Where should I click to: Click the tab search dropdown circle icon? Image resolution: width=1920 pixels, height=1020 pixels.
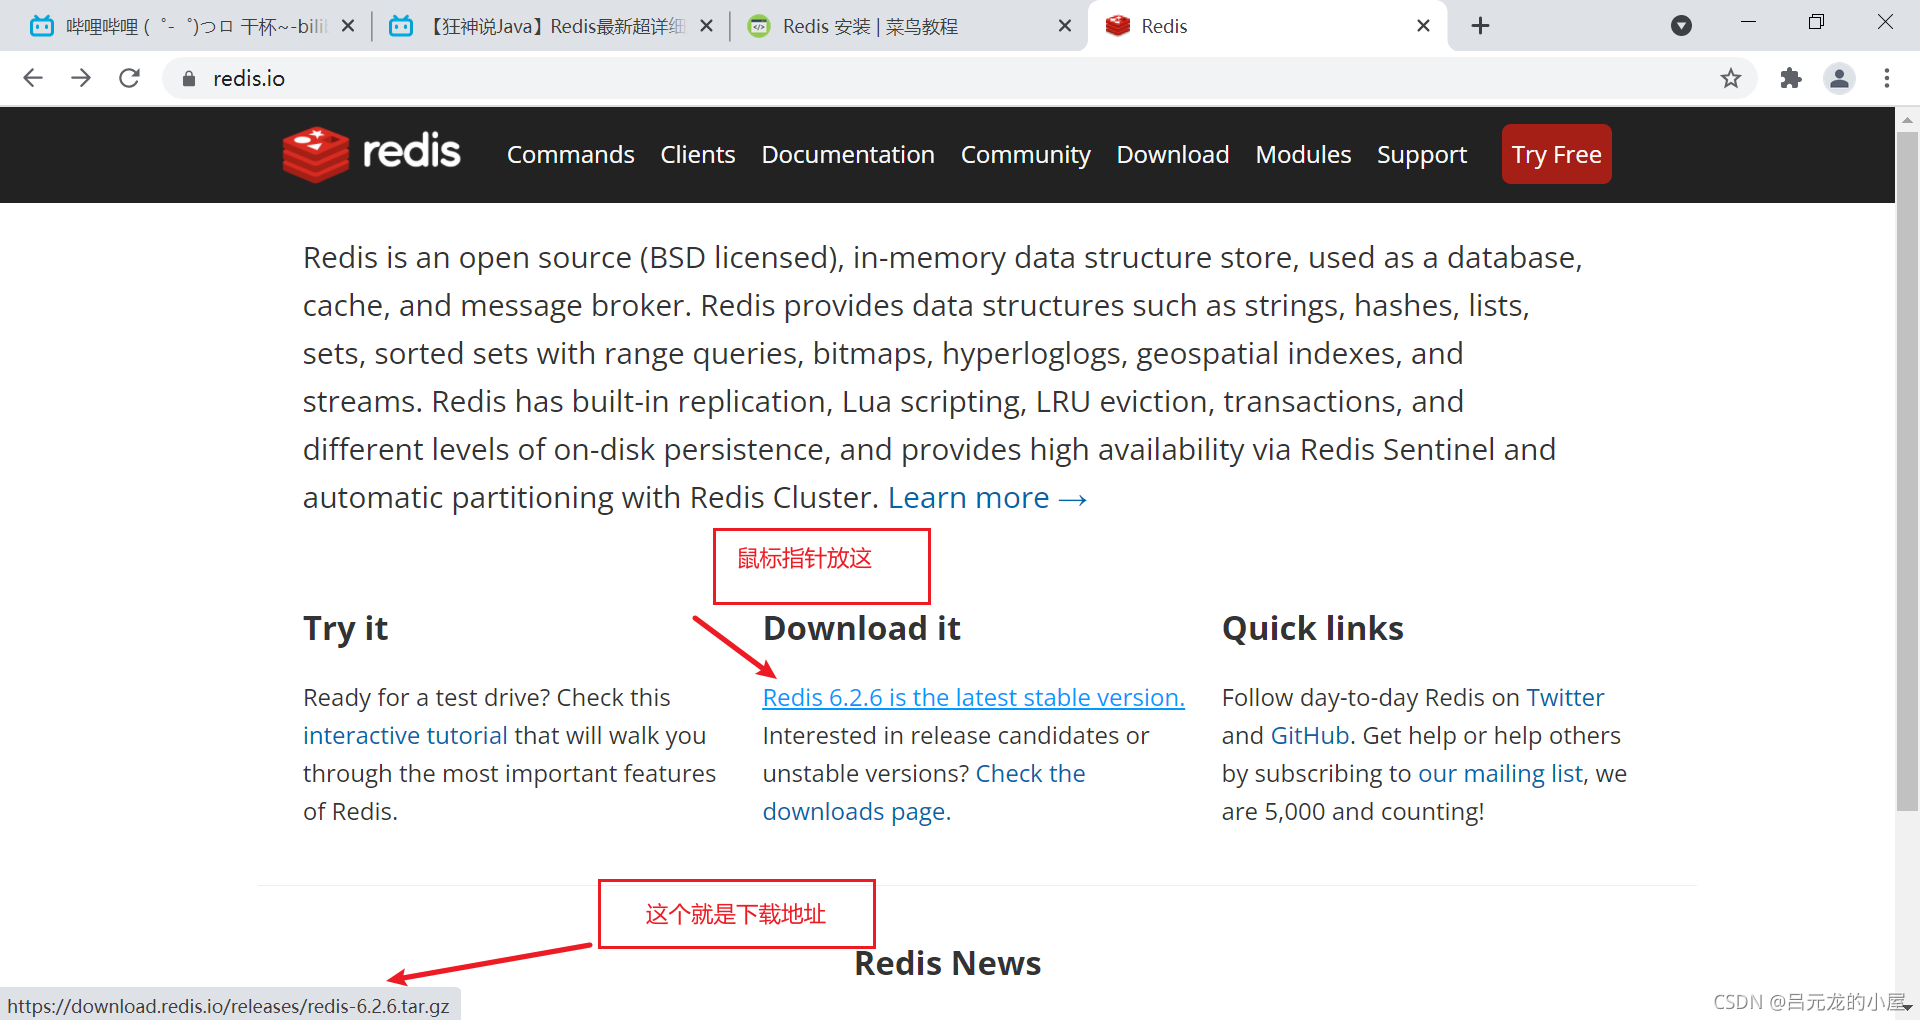point(1682,26)
